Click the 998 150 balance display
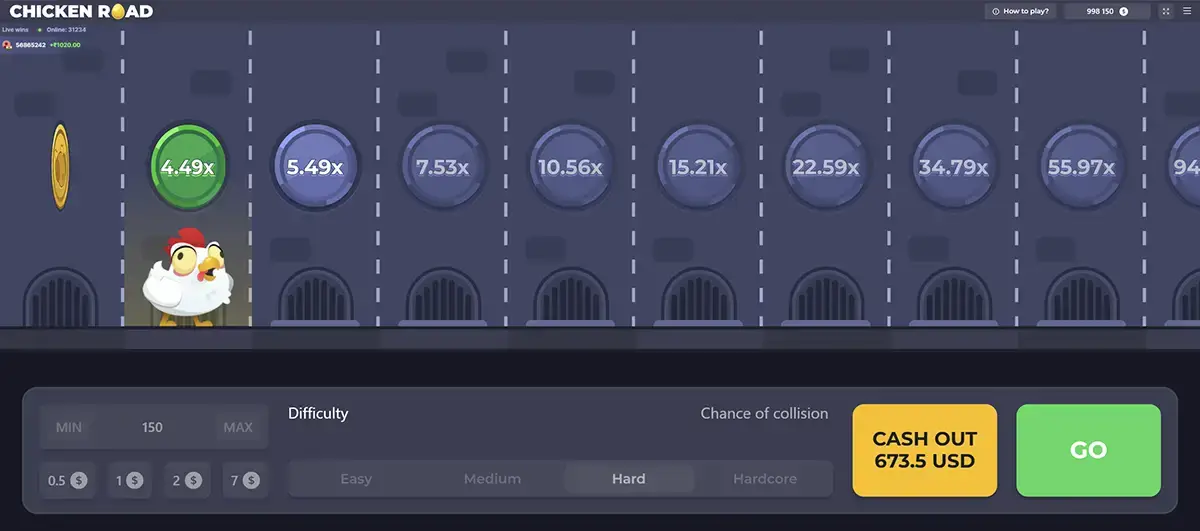This screenshot has width=1200, height=531. [x=1107, y=11]
